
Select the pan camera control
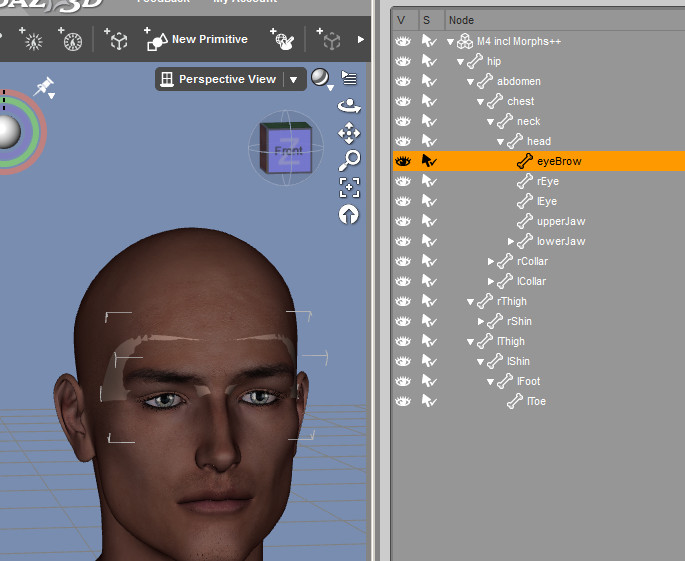pos(349,133)
